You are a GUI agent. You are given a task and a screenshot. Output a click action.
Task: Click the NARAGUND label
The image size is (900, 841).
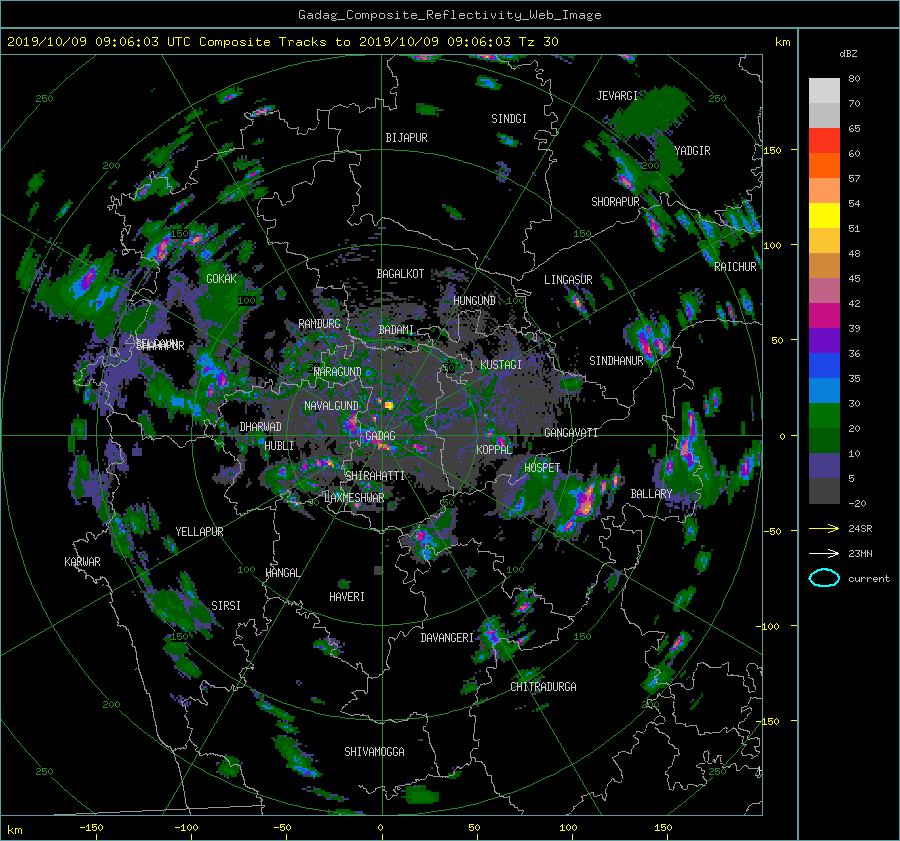(x=338, y=372)
